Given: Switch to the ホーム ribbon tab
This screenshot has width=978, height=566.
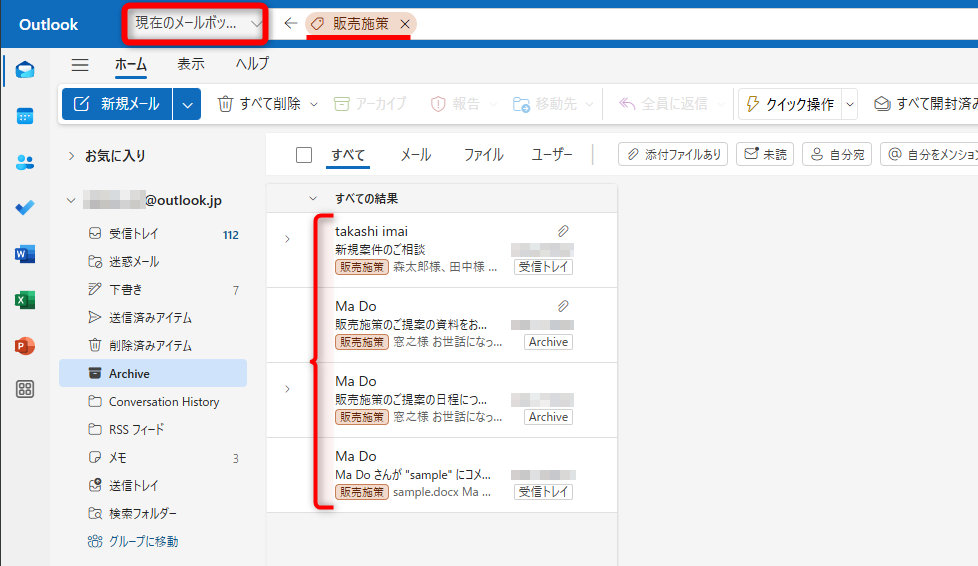Looking at the screenshot, I should click(131, 64).
